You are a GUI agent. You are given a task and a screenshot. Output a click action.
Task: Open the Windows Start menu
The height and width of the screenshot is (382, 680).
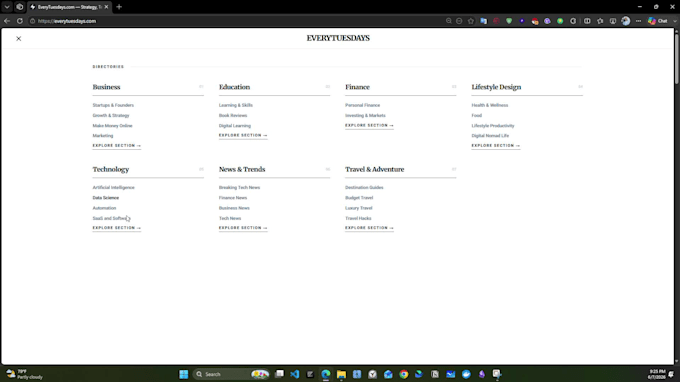(183, 374)
